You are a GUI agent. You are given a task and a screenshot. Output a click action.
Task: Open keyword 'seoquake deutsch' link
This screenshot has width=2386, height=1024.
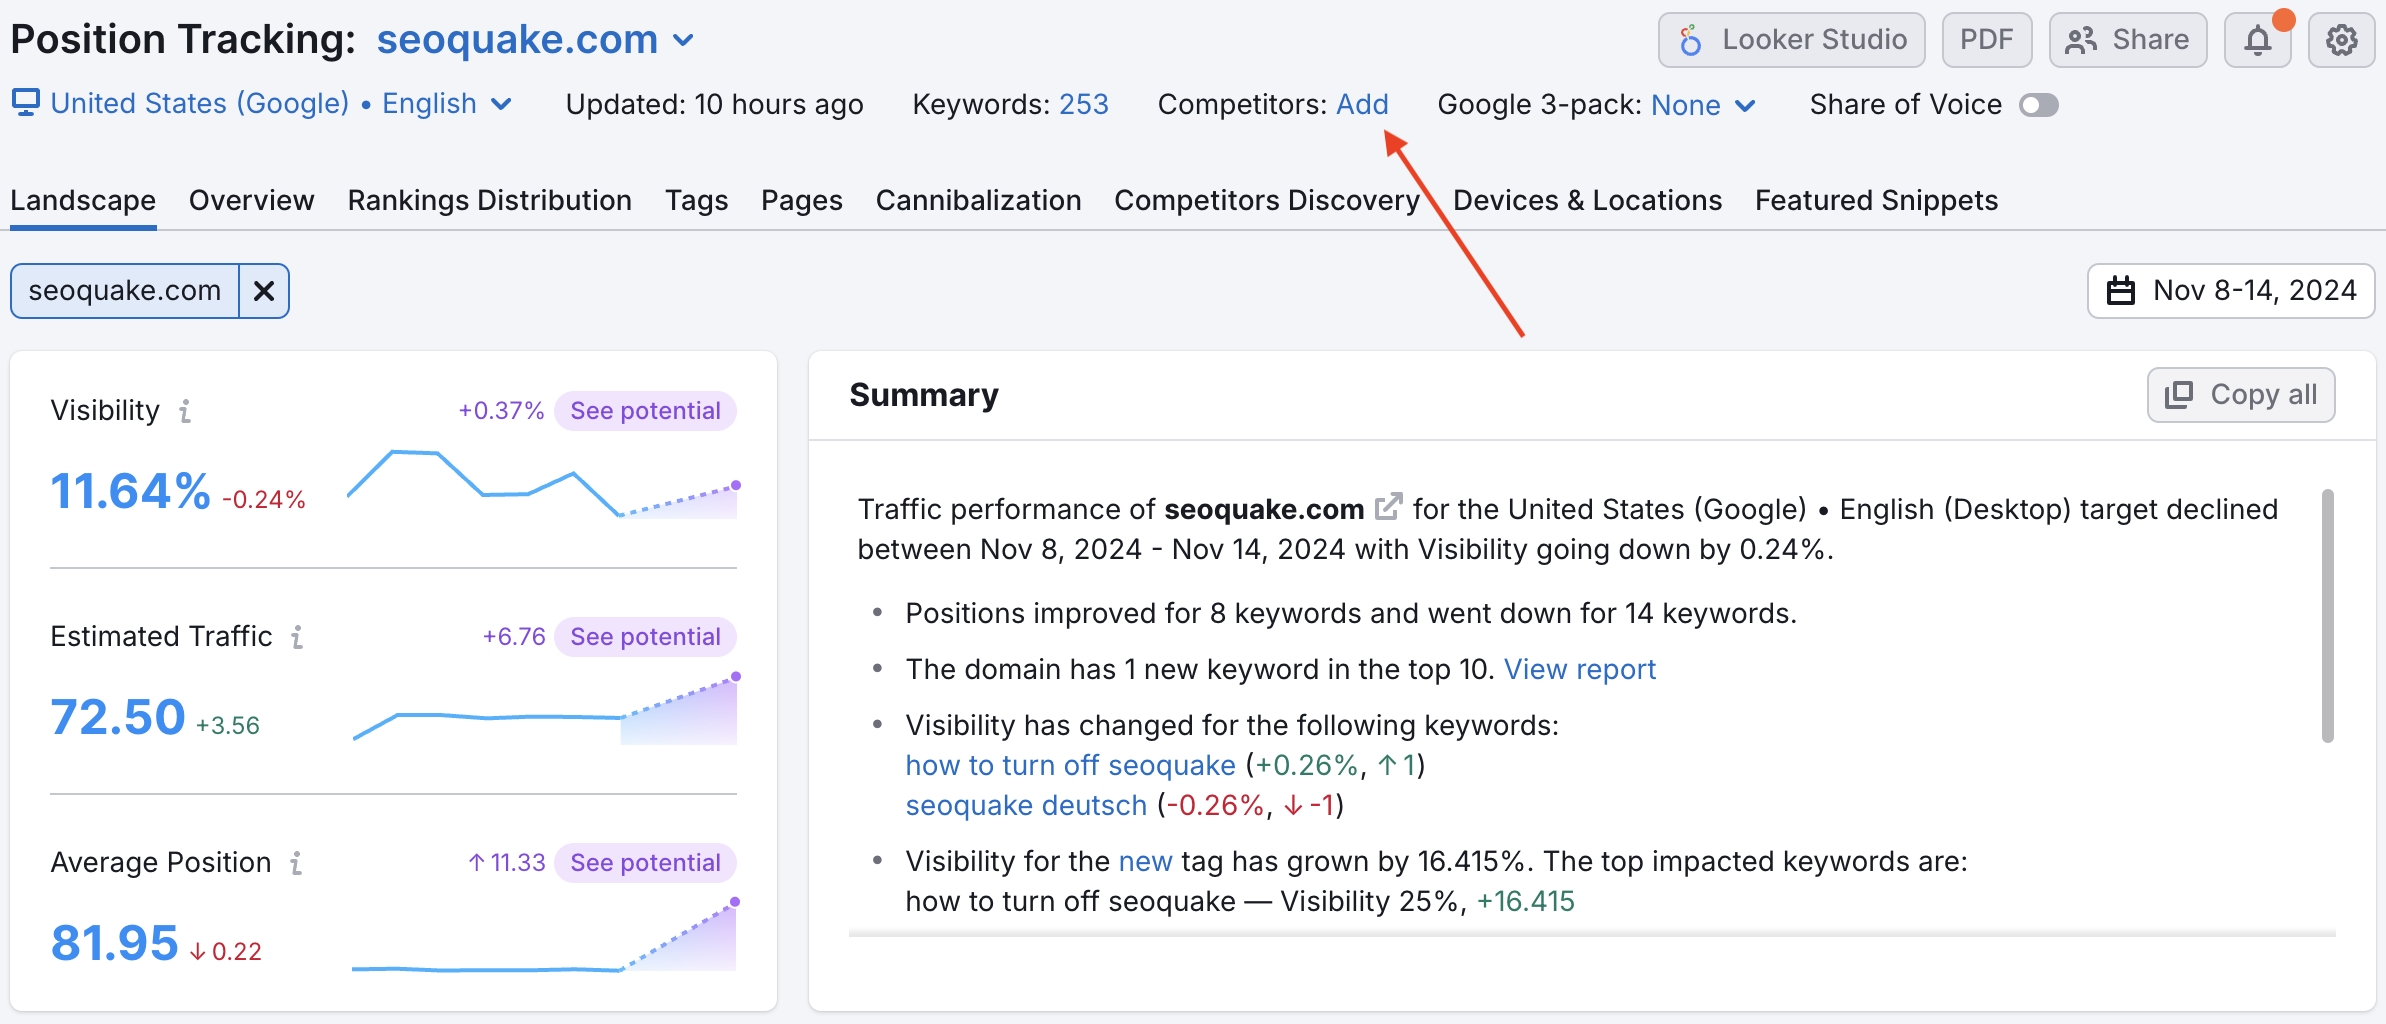tap(1026, 805)
